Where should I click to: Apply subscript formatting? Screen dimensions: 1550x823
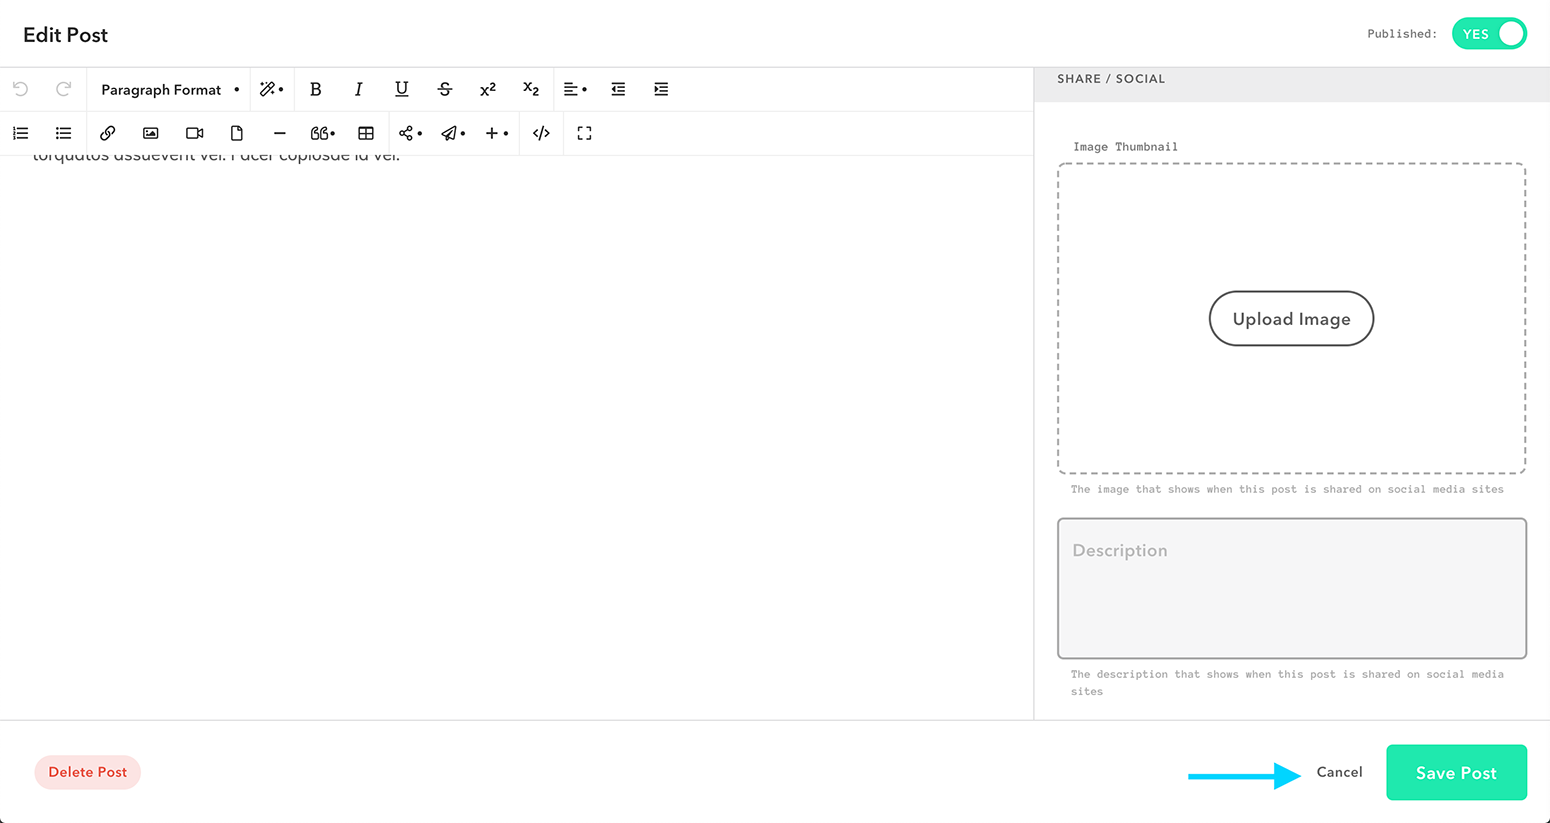pyautogui.click(x=531, y=89)
